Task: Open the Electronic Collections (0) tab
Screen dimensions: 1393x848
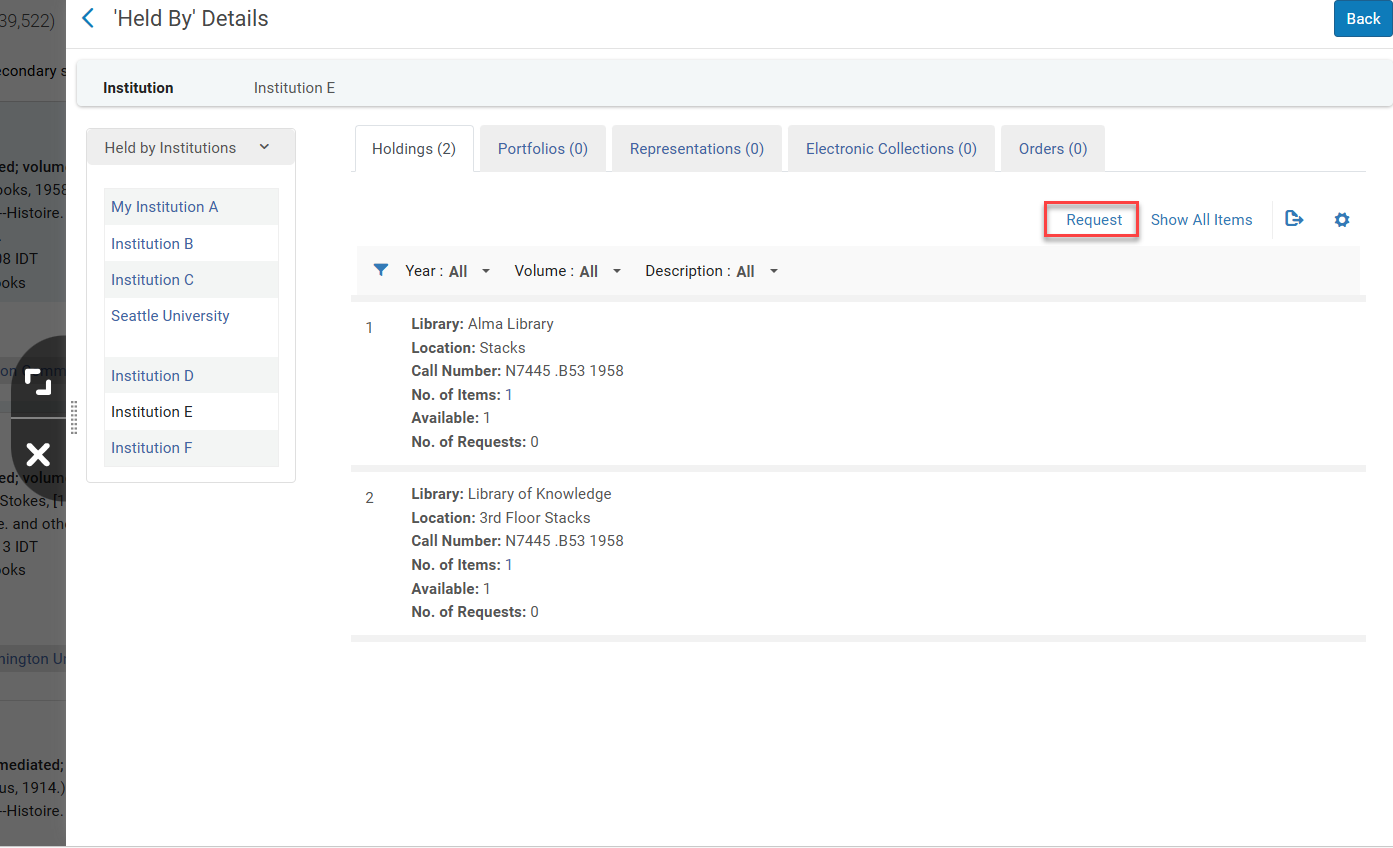Action: (891, 148)
